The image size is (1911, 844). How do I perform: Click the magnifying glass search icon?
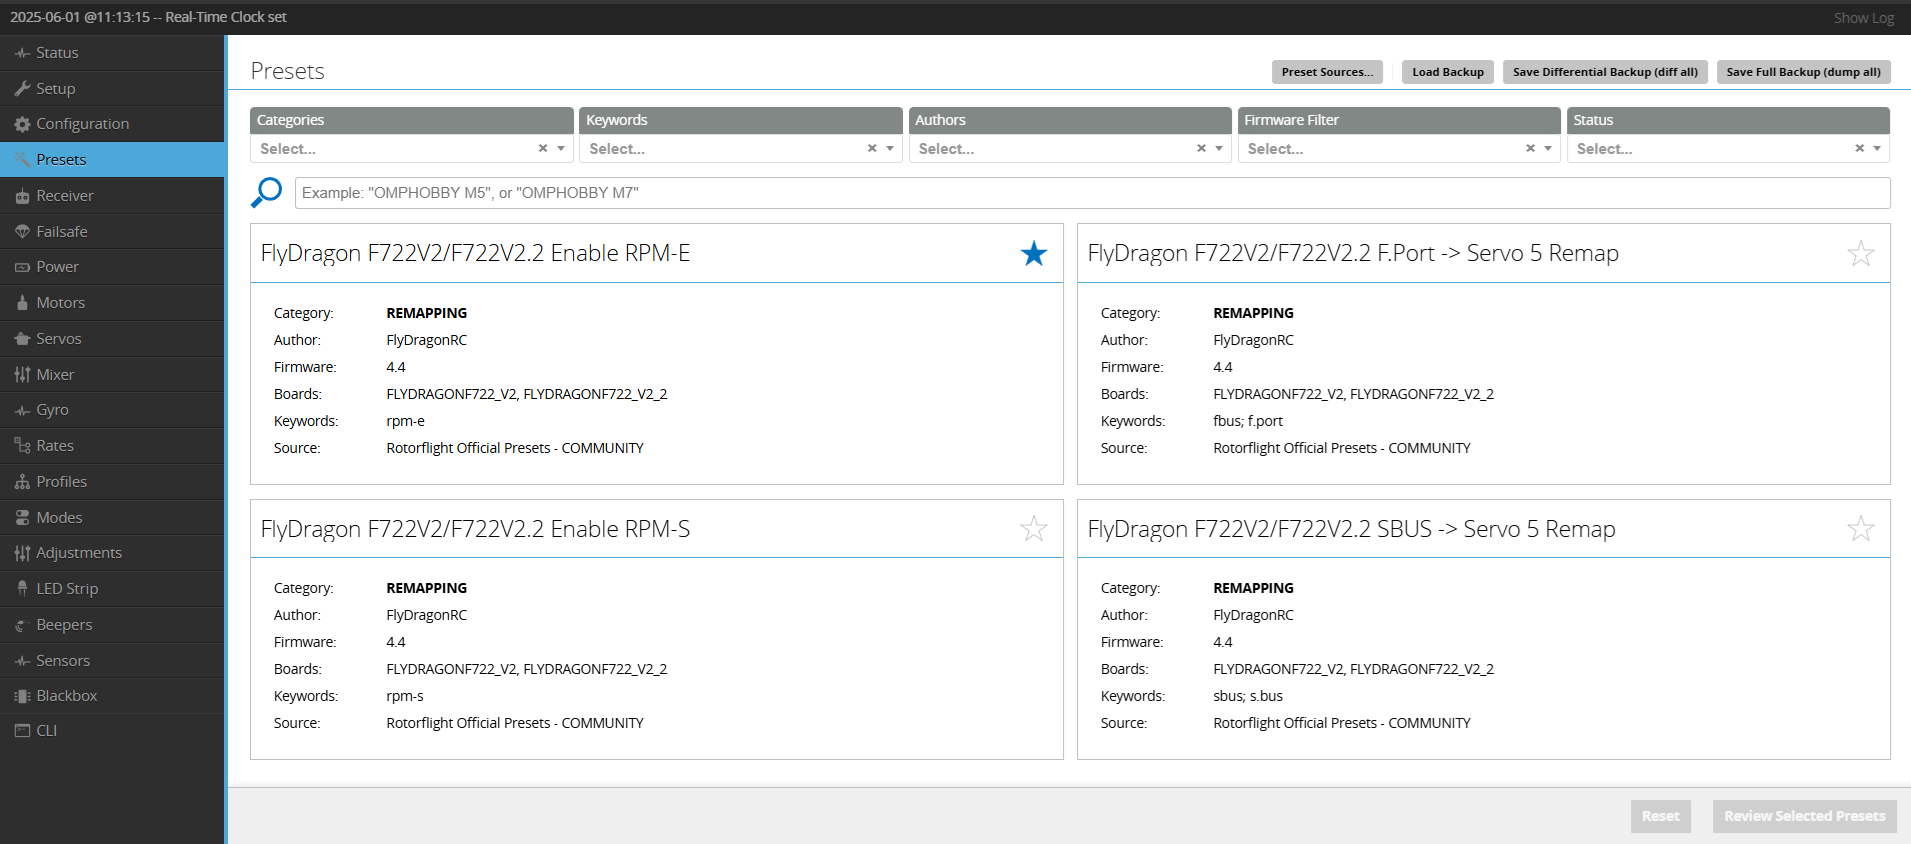[x=266, y=192]
